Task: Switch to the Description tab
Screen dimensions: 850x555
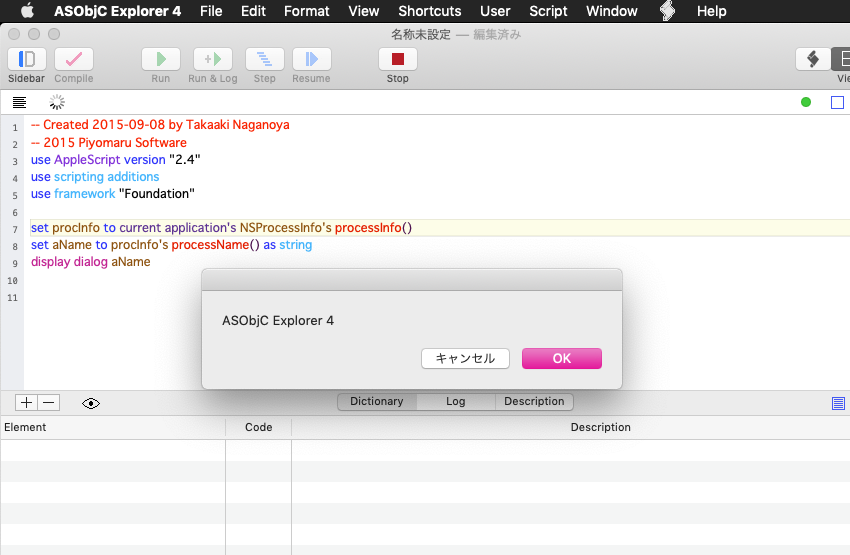Action: [534, 402]
